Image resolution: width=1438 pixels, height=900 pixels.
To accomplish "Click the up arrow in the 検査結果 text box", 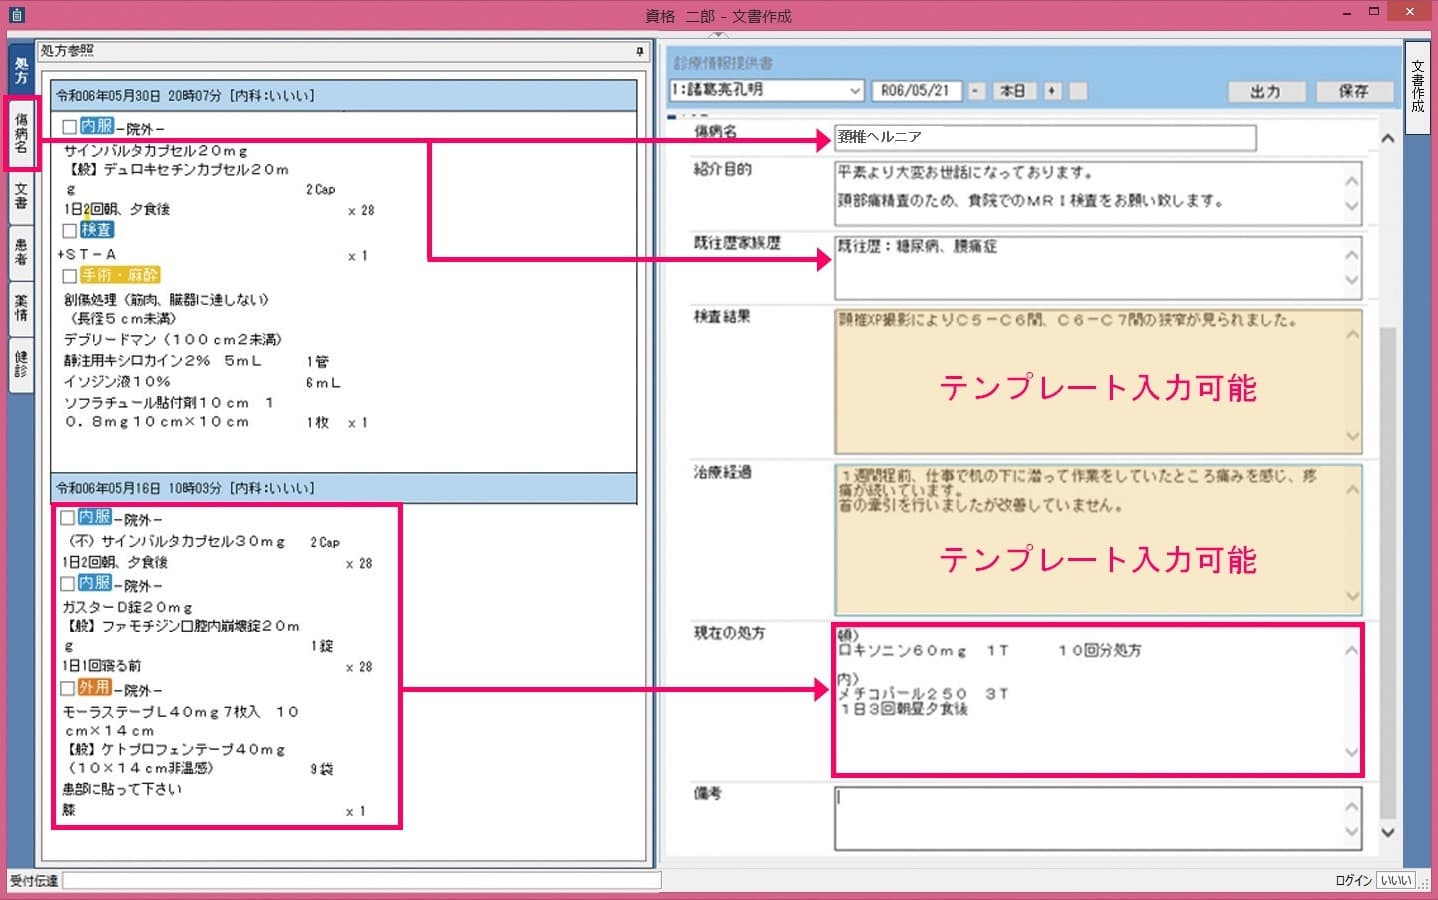I will (x=1352, y=334).
